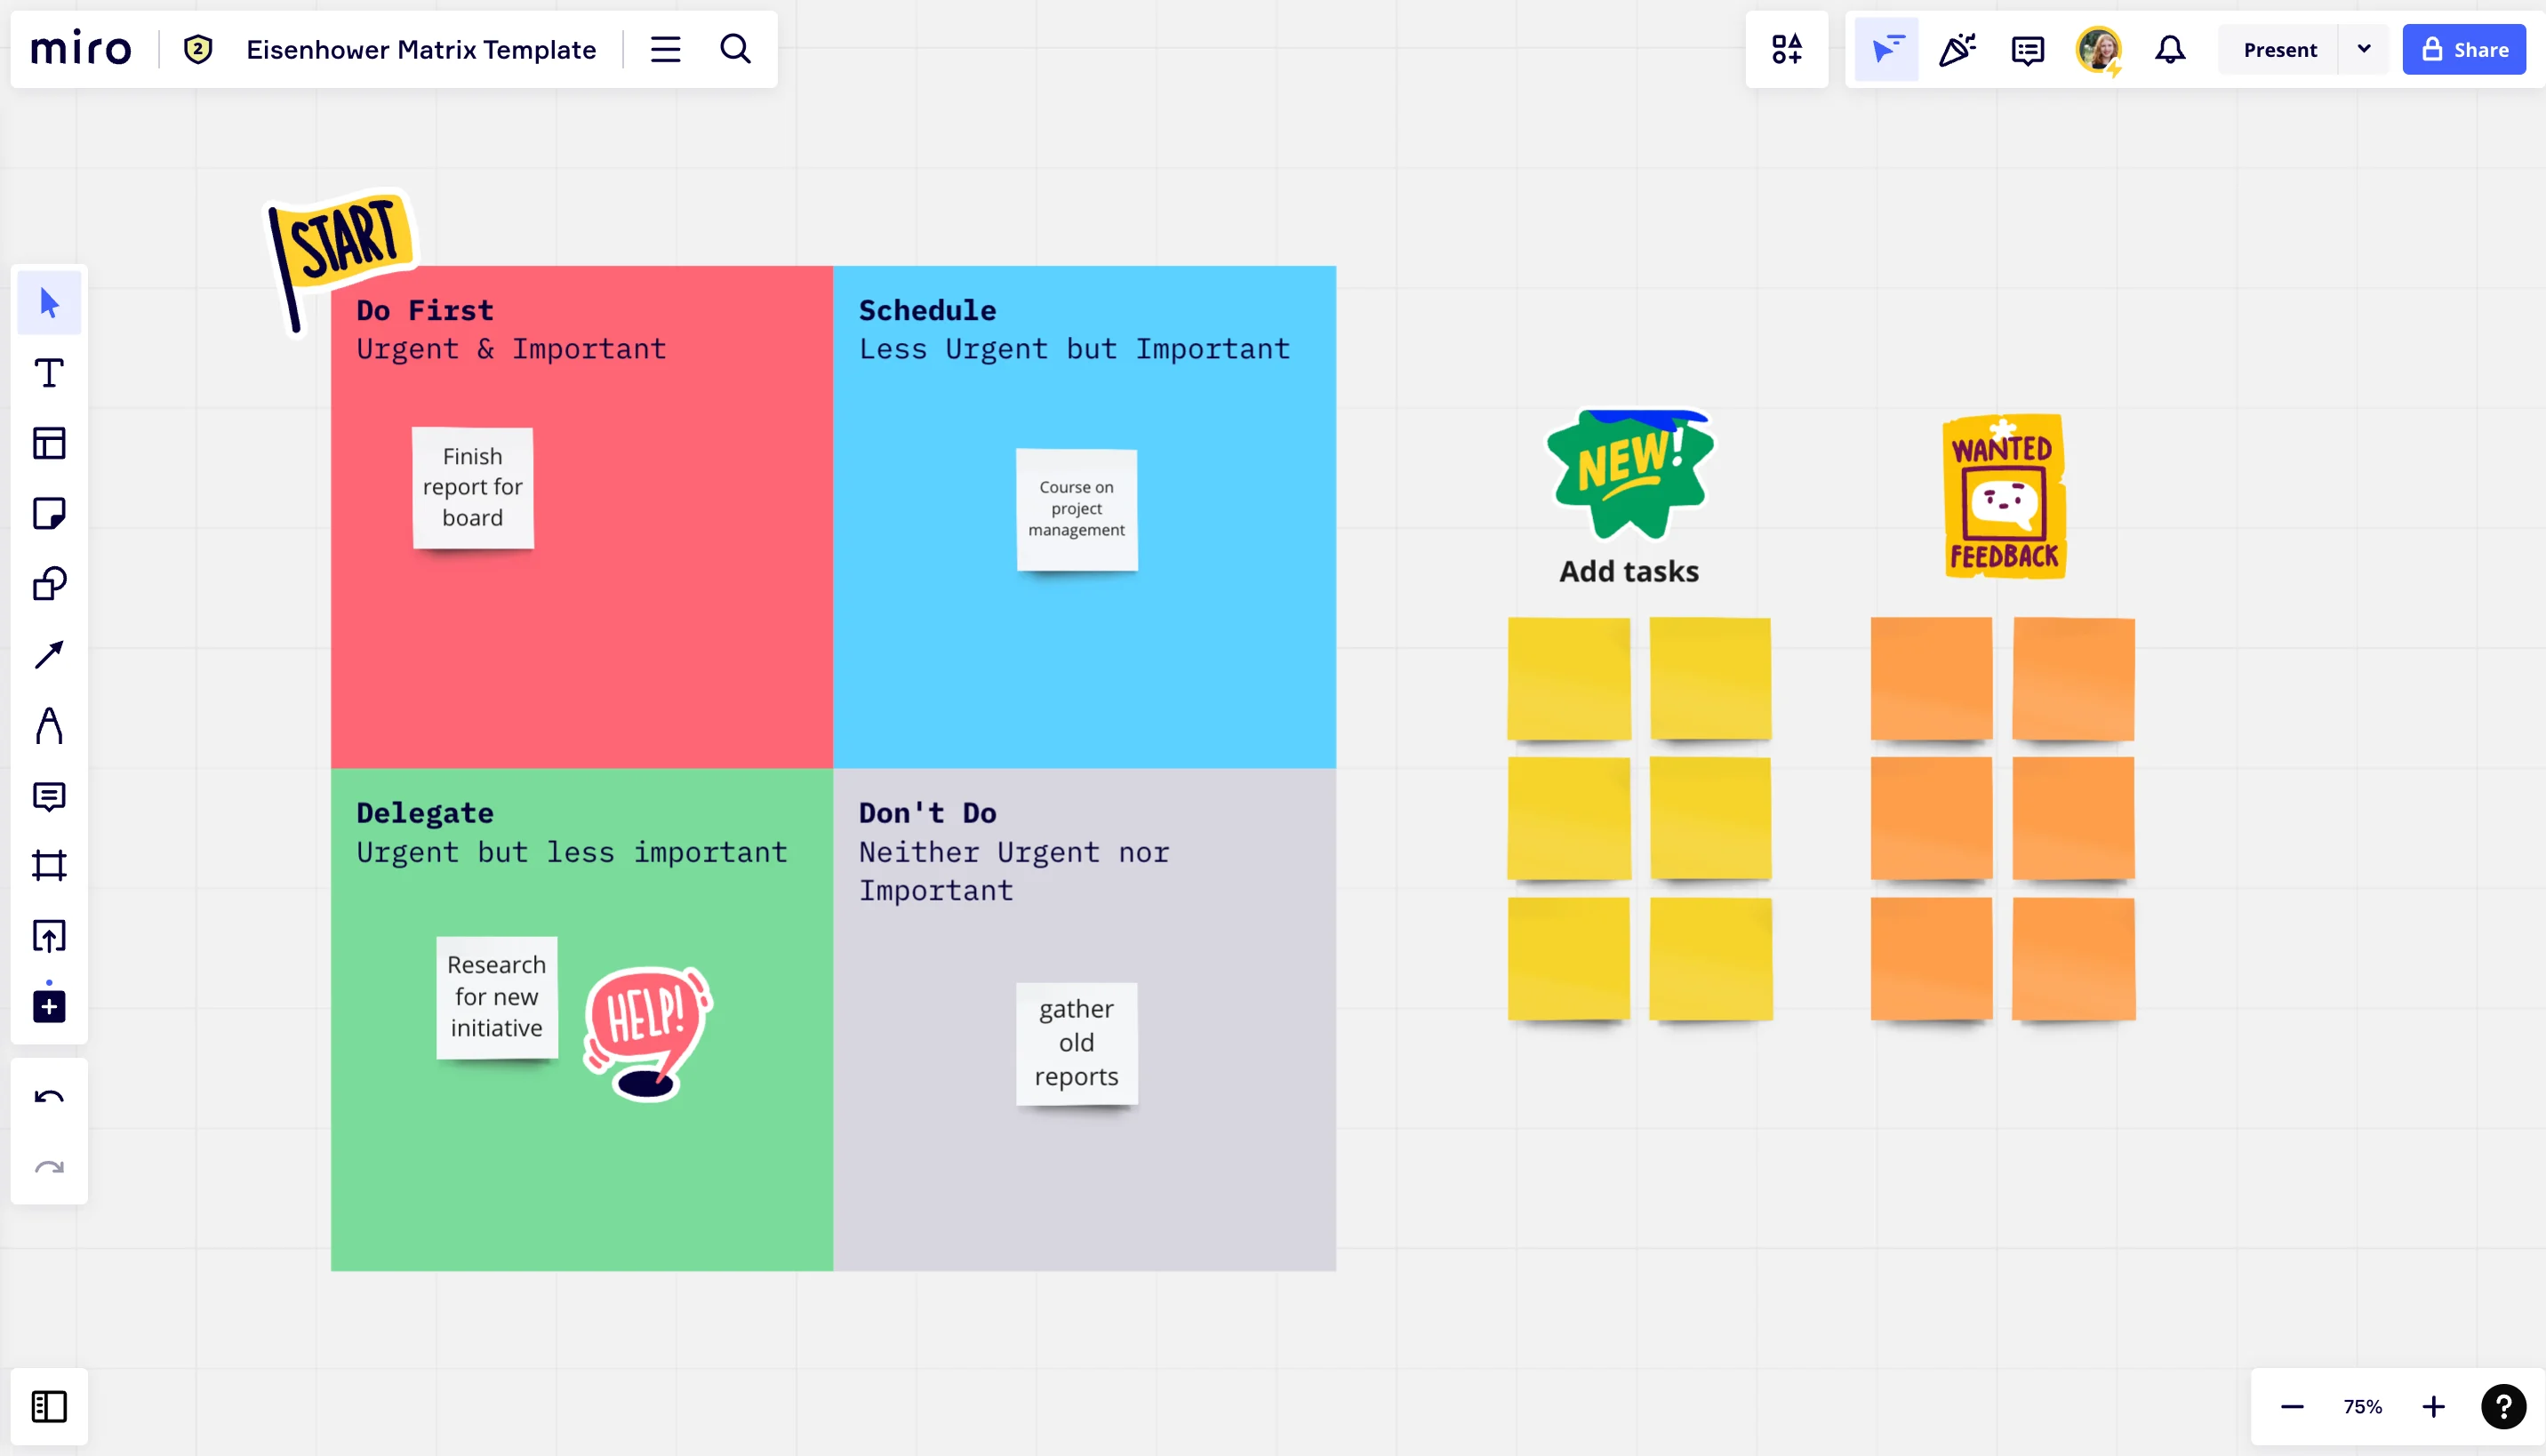Click the Share button

2464,49
